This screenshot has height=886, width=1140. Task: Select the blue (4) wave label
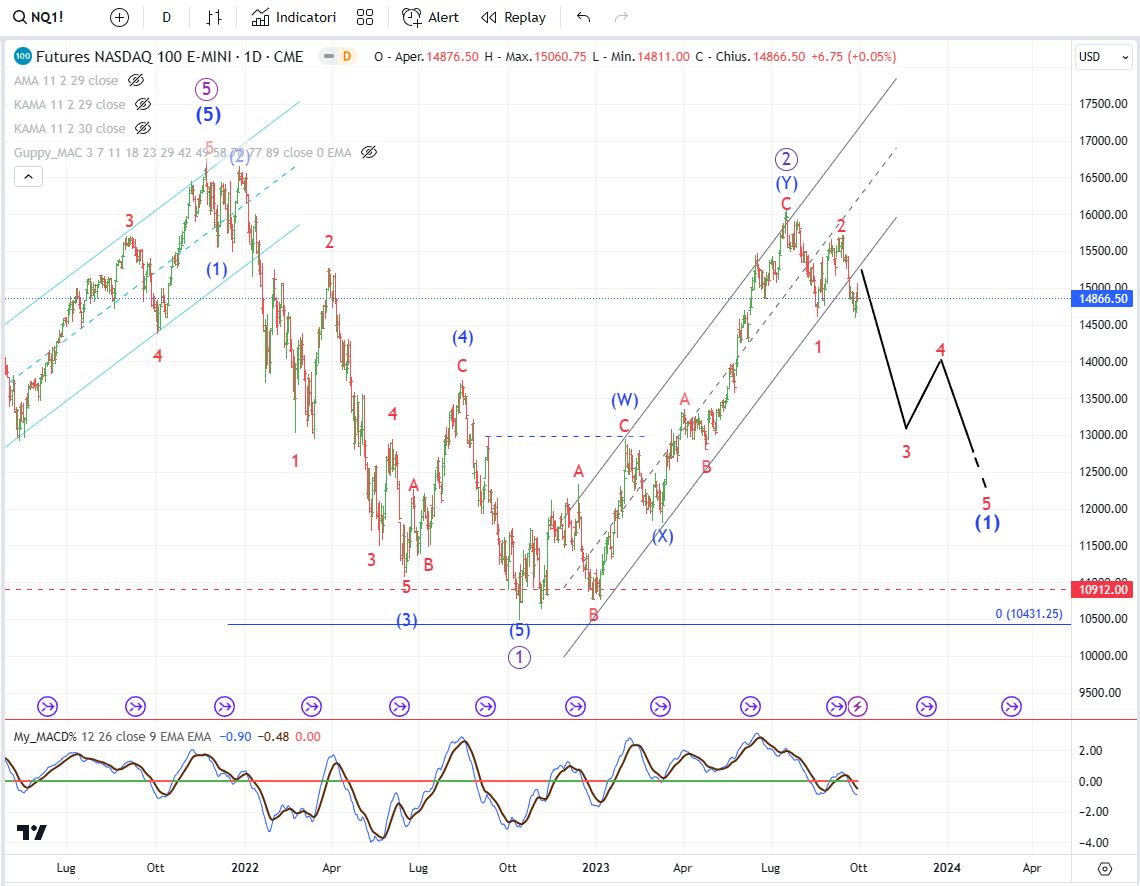tap(462, 337)
